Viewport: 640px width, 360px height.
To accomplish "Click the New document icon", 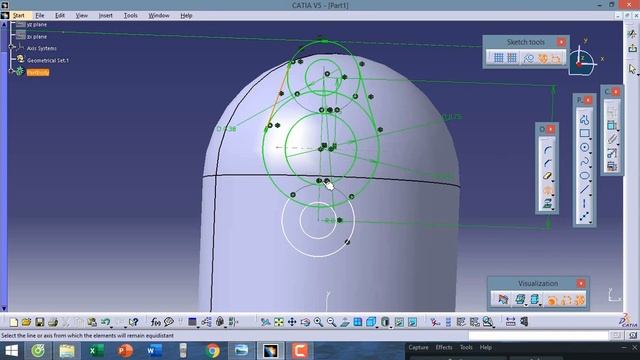I will pos(13,322).
